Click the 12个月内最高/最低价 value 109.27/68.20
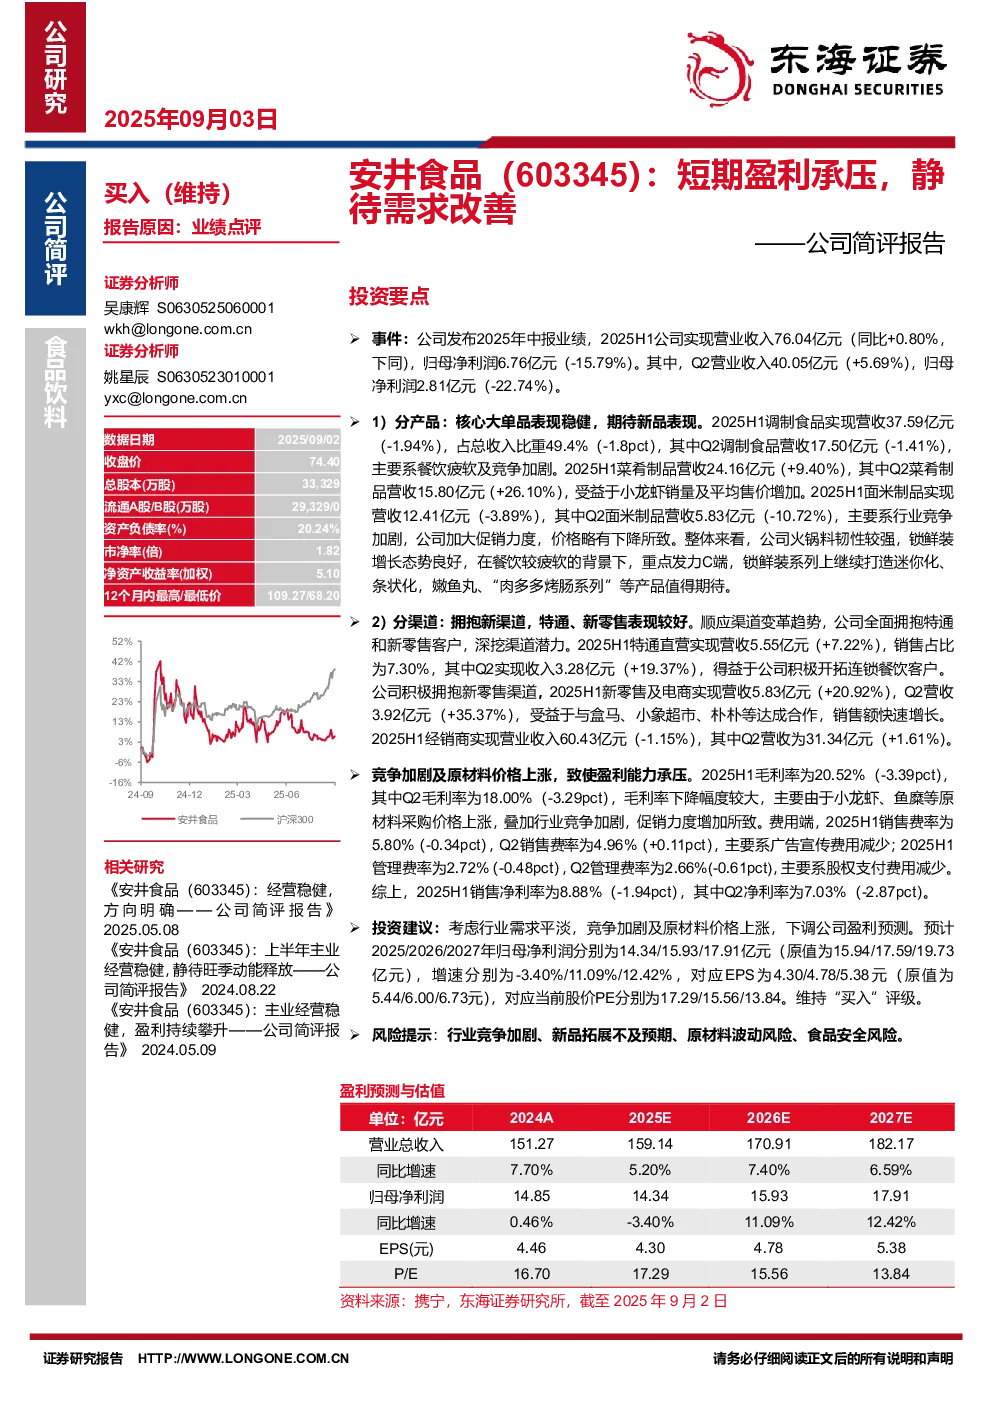992x1403 pixels. 303,596
